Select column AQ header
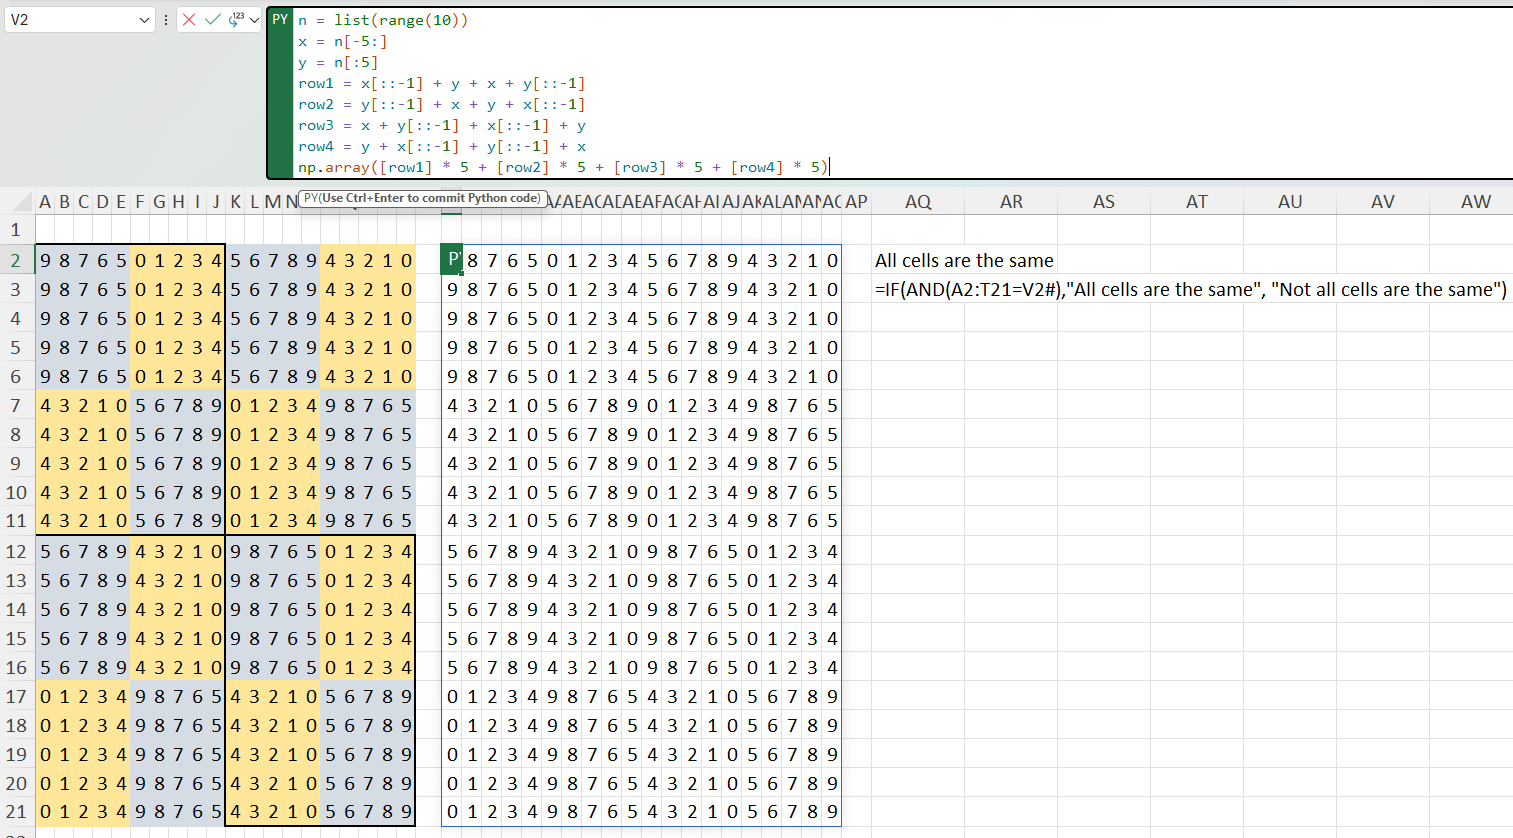This screenshot has height=838, width=1513. pyautogui.click(x=918, y=202)
